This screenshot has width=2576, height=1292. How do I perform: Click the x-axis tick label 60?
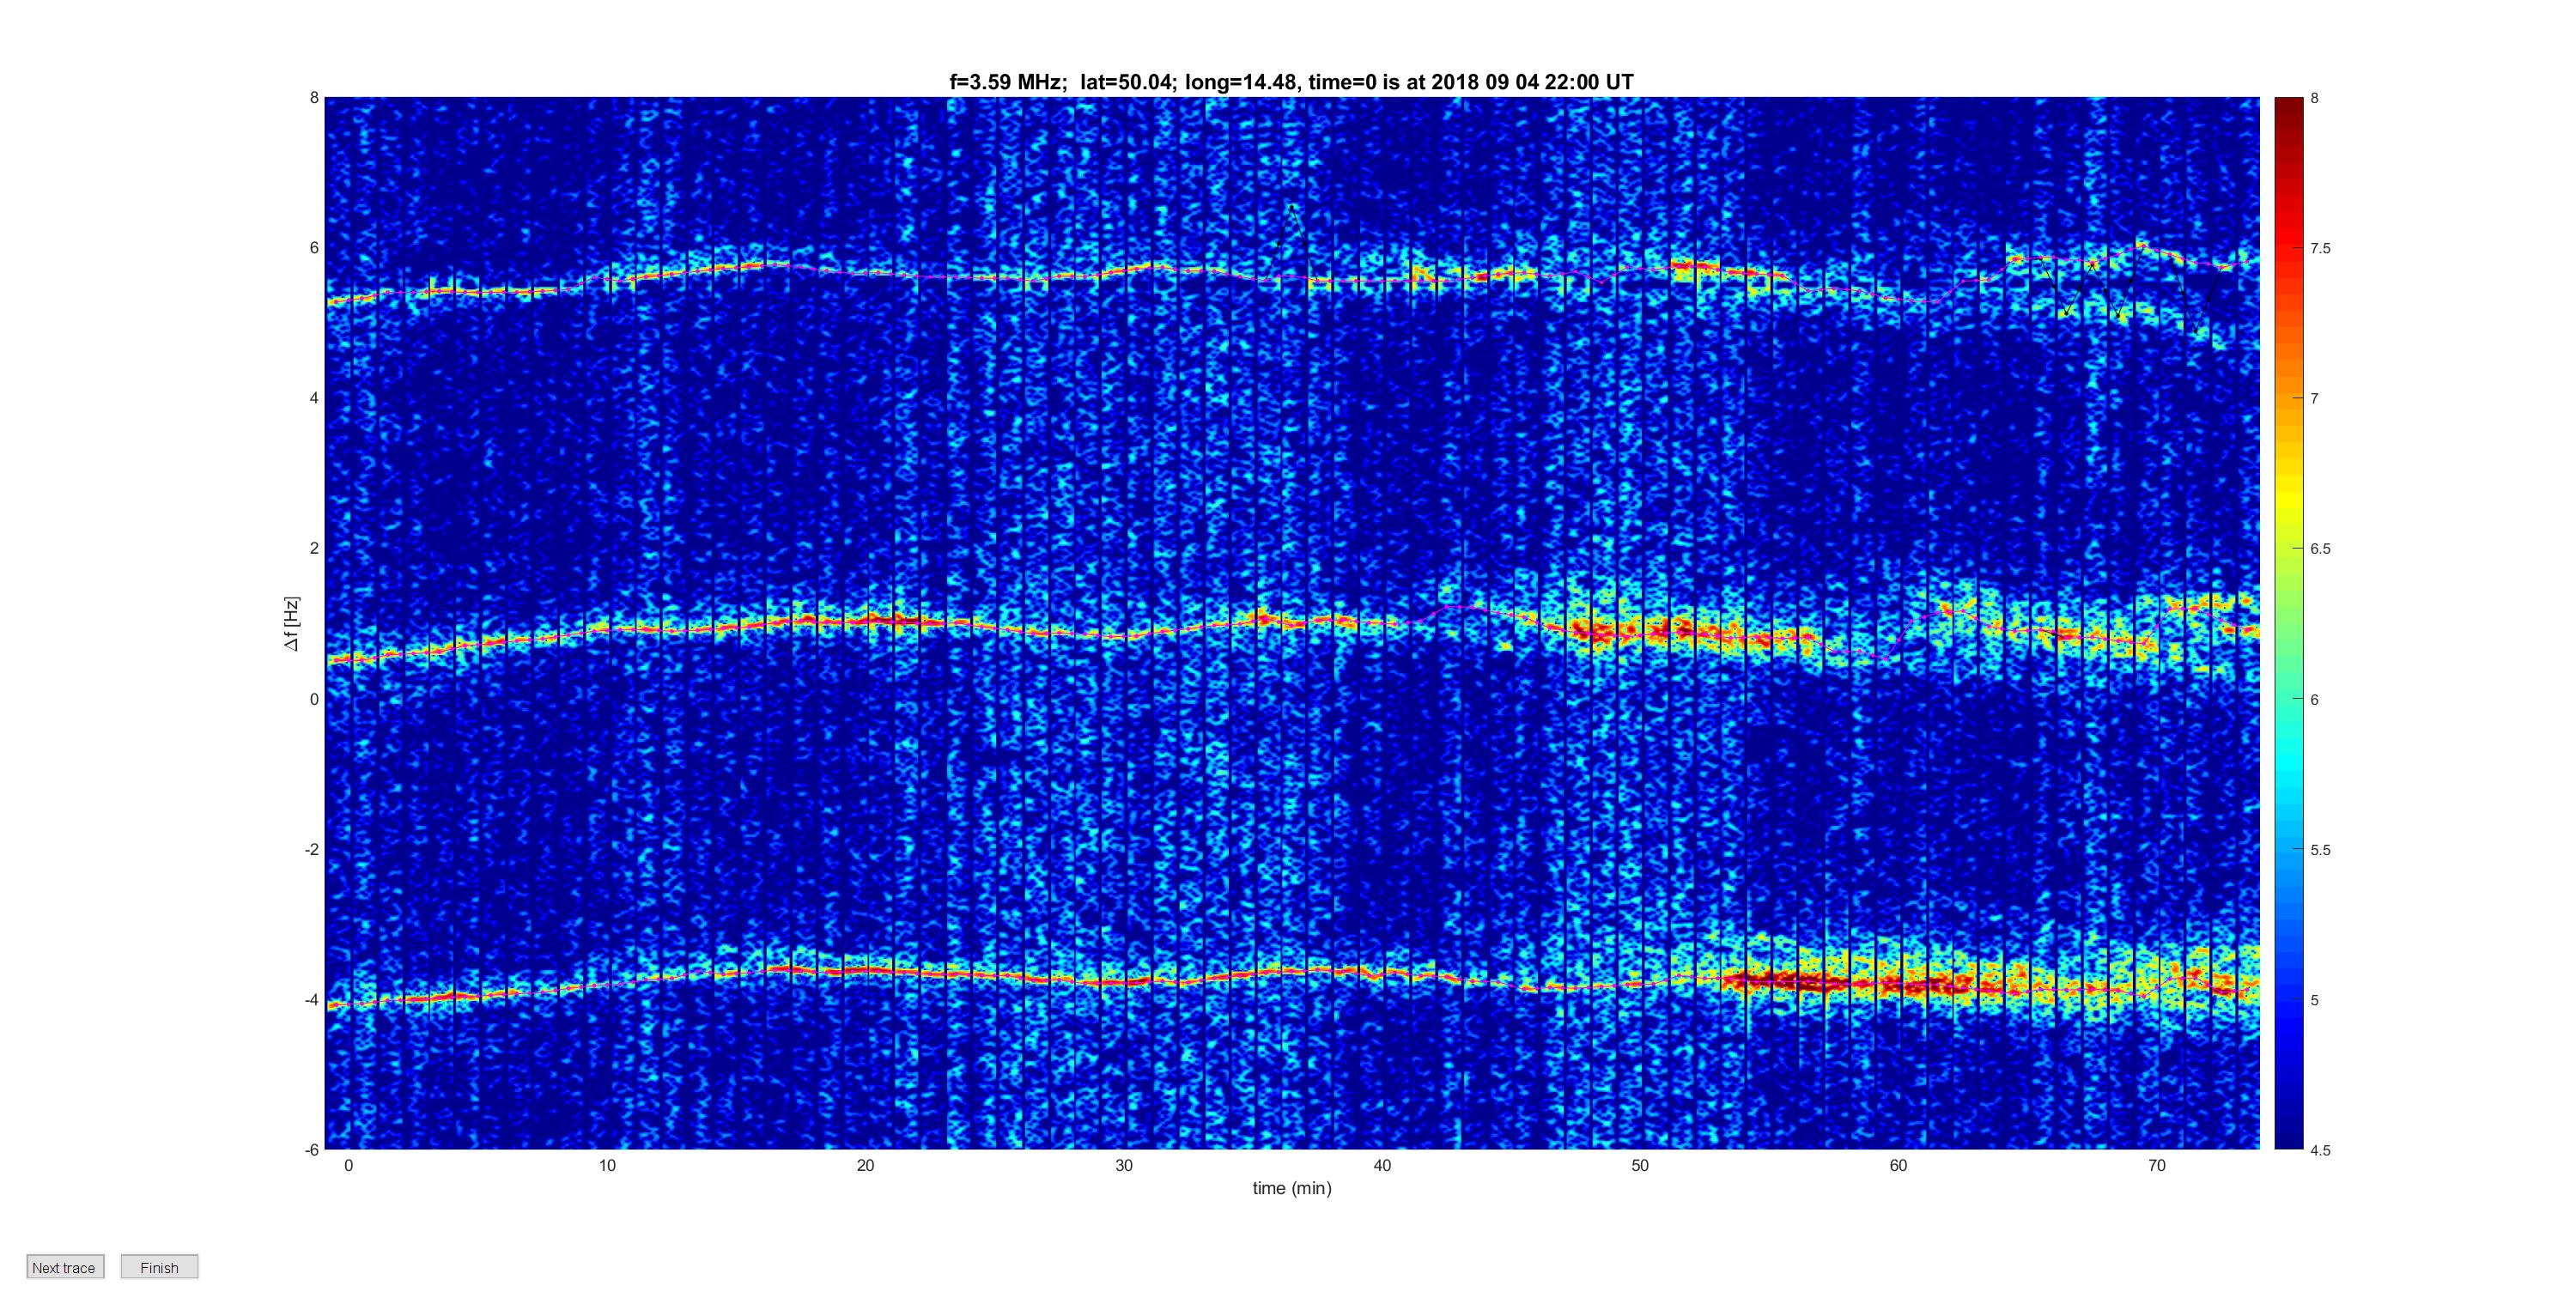coord(1898,1165)
